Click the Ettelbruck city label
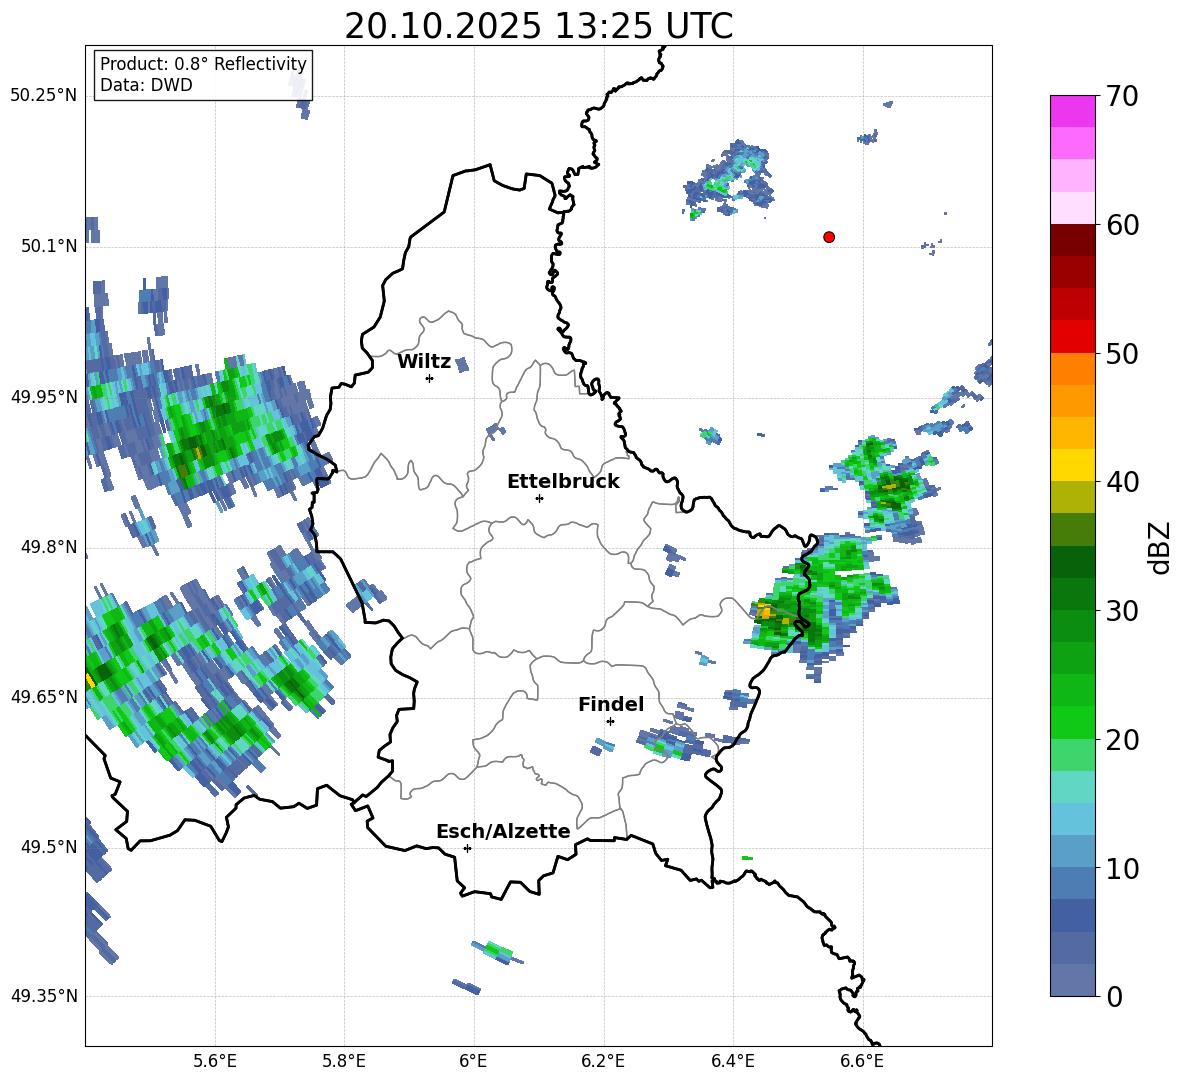Image resolution: width=1184 pixels, height=1081 pixels. (563, 482)
